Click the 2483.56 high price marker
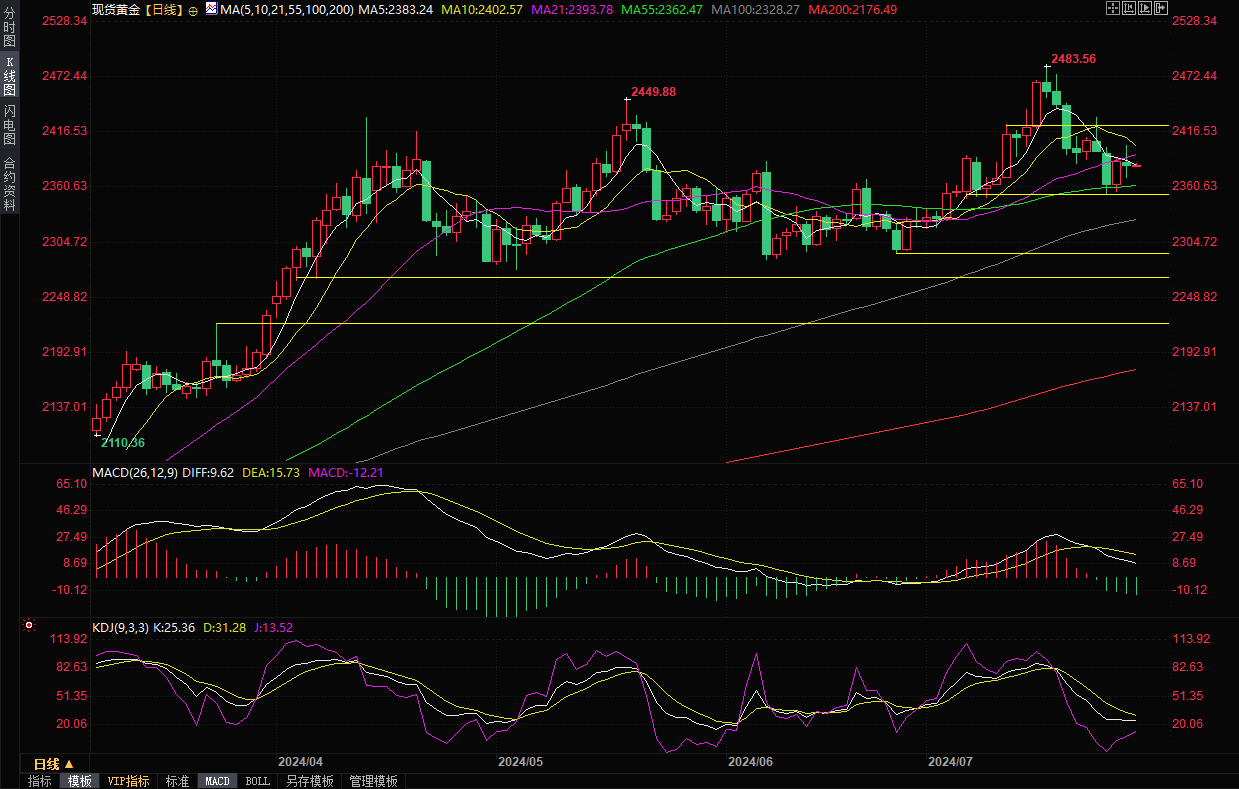The height and width of the screenshot is (789, 1239). pyautogui.click(x=1073, y=59)
